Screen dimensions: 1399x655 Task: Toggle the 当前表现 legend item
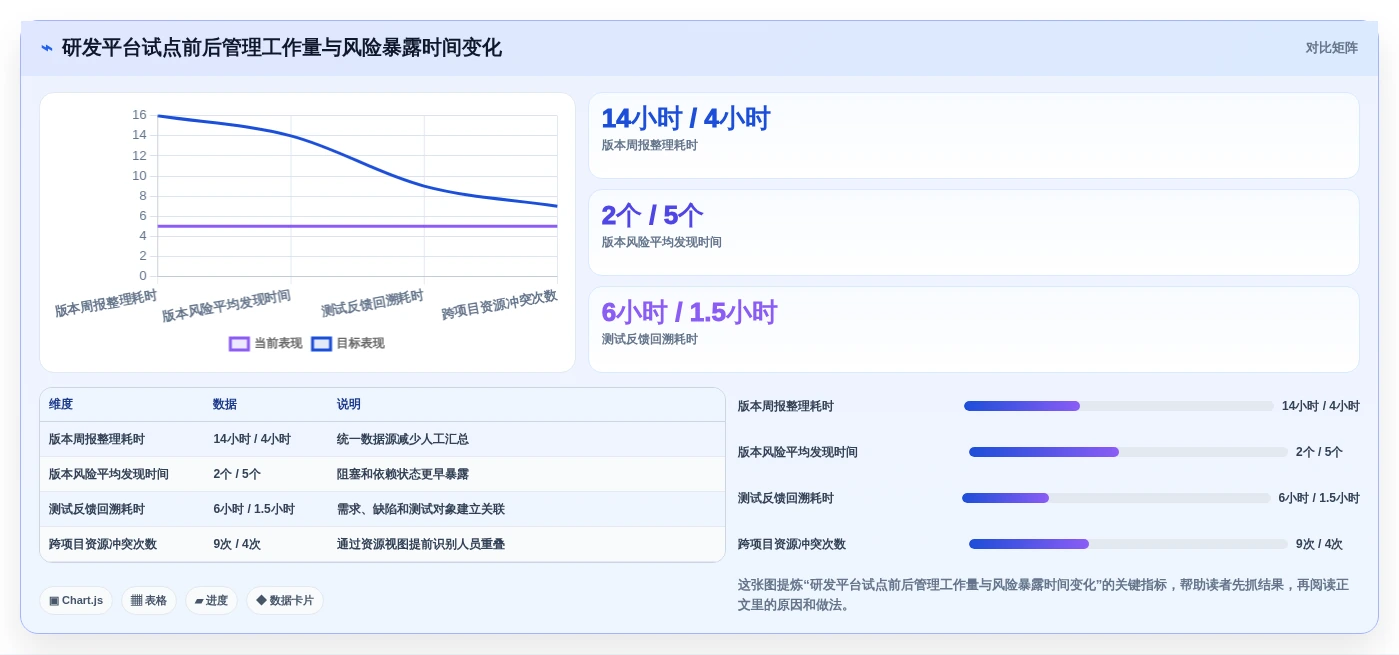(266, 343)
